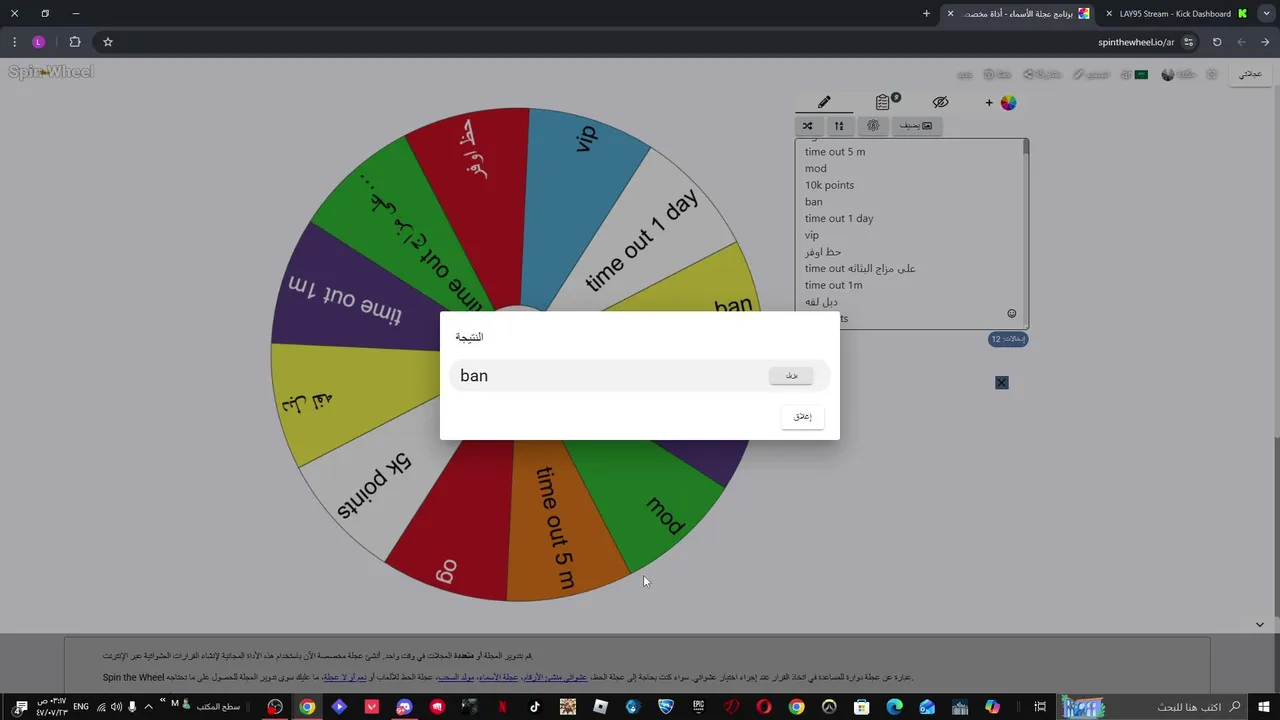This screenshot has width=1280, height=720.
Task: Open the rainbow color wheel picker
Action: pyautogui.click(x=1008, y=102)
